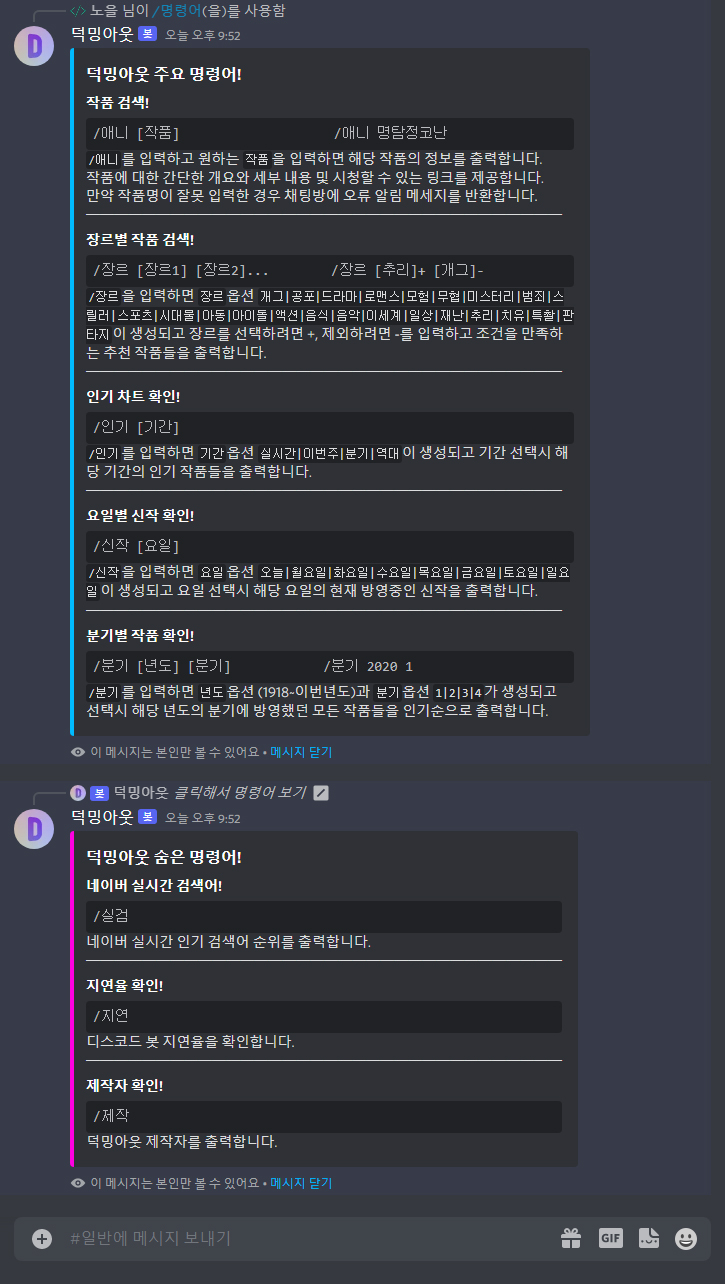Click the /애니 [작품] code block
This screenshot has height=1284, width=725.
coord(330,133)
